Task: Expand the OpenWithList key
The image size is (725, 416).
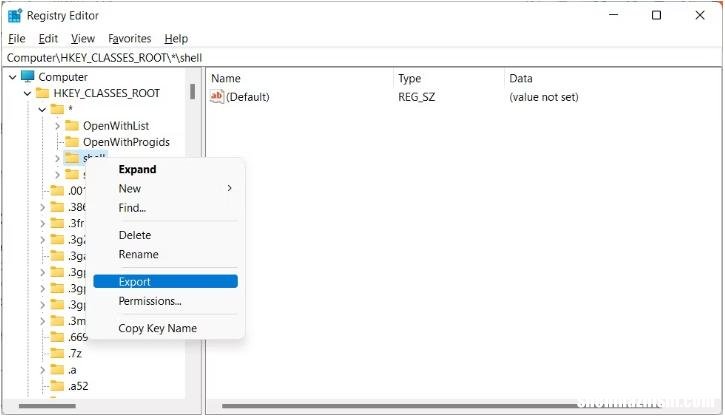Action: [57, 126]
